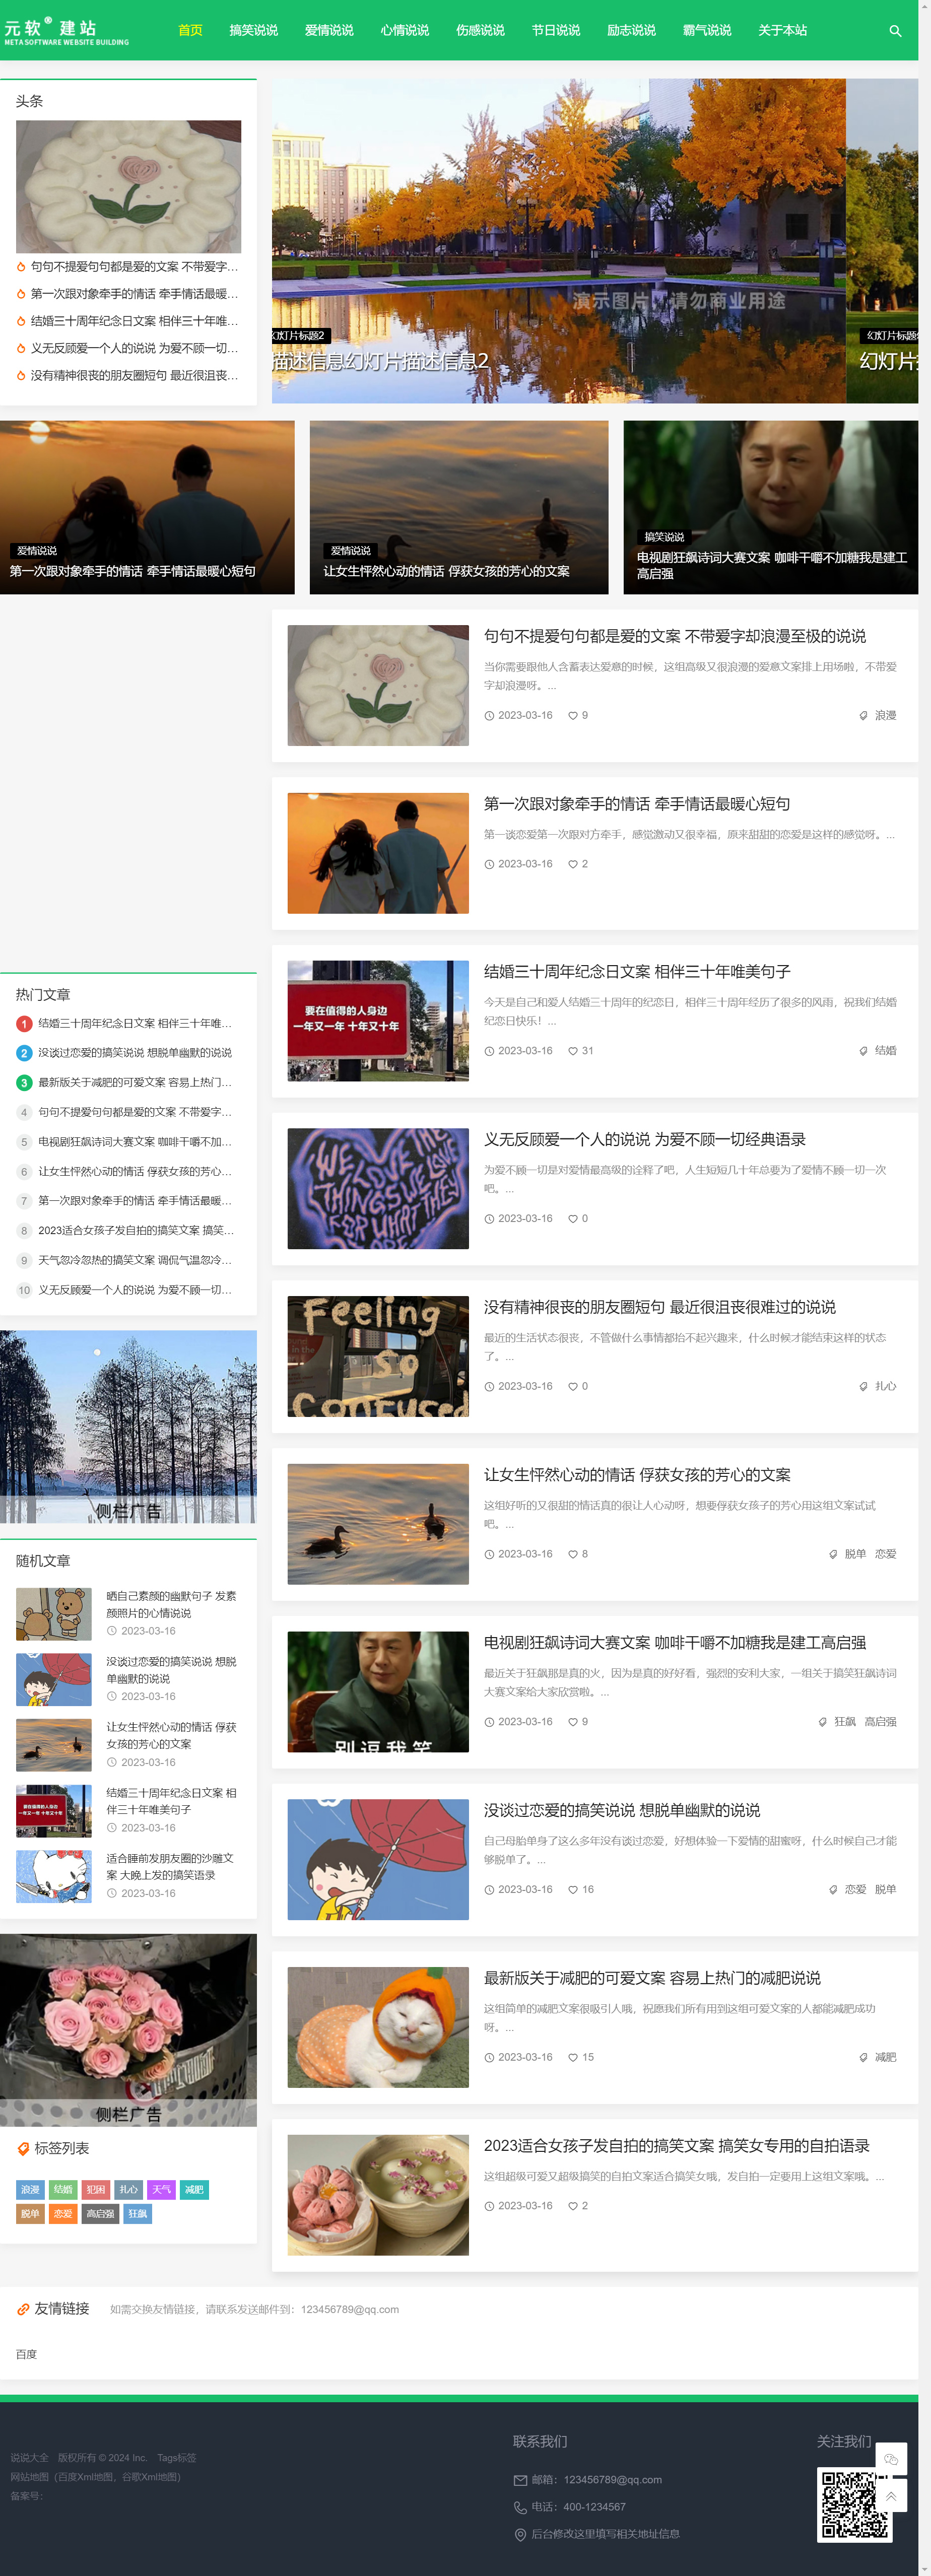Select the purple 天气 tag swatch
The height and width of the screenshot is (2576, 931).
pyautogui.click(x=161, y=2190)
